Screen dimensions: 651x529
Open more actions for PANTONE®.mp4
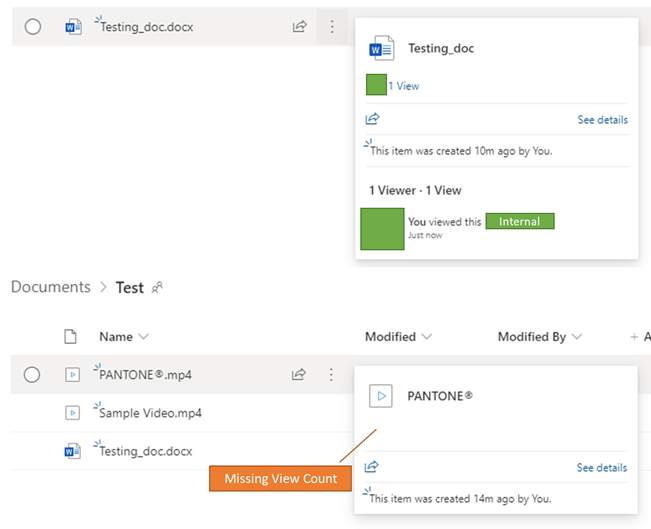coord(331,375)
